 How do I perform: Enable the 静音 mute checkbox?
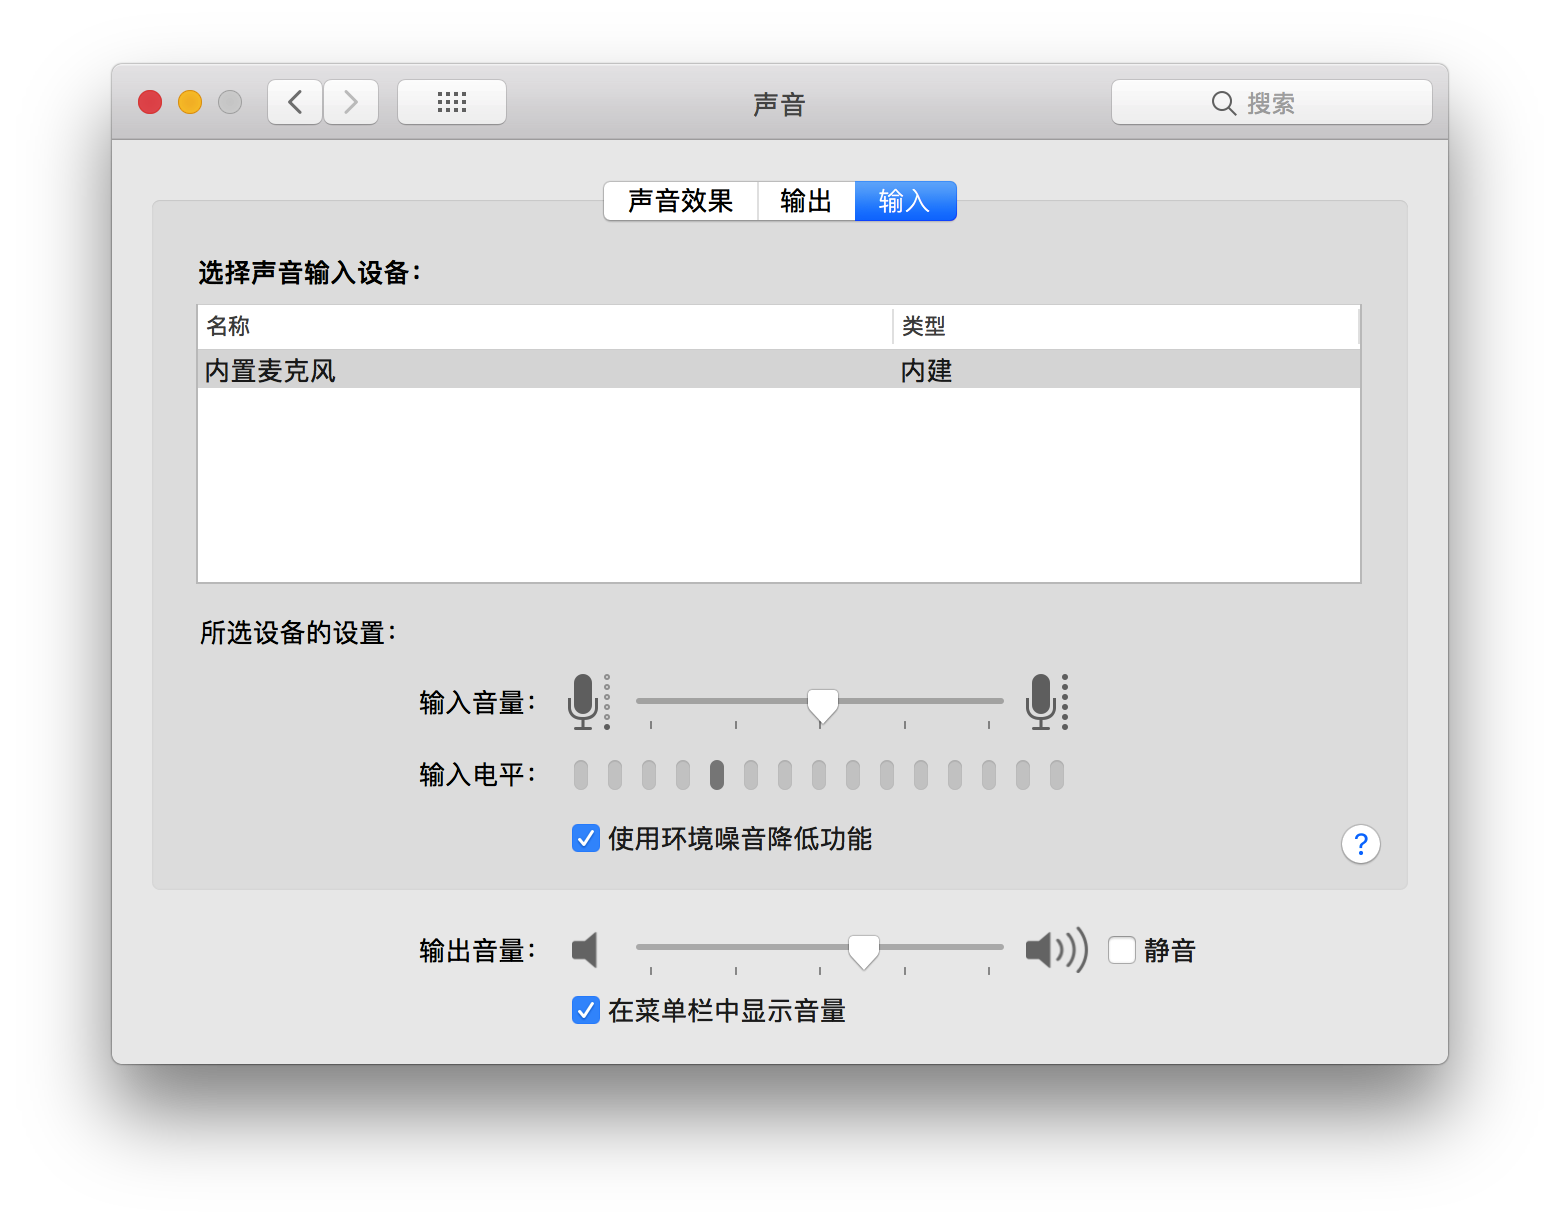point(1122,950)
